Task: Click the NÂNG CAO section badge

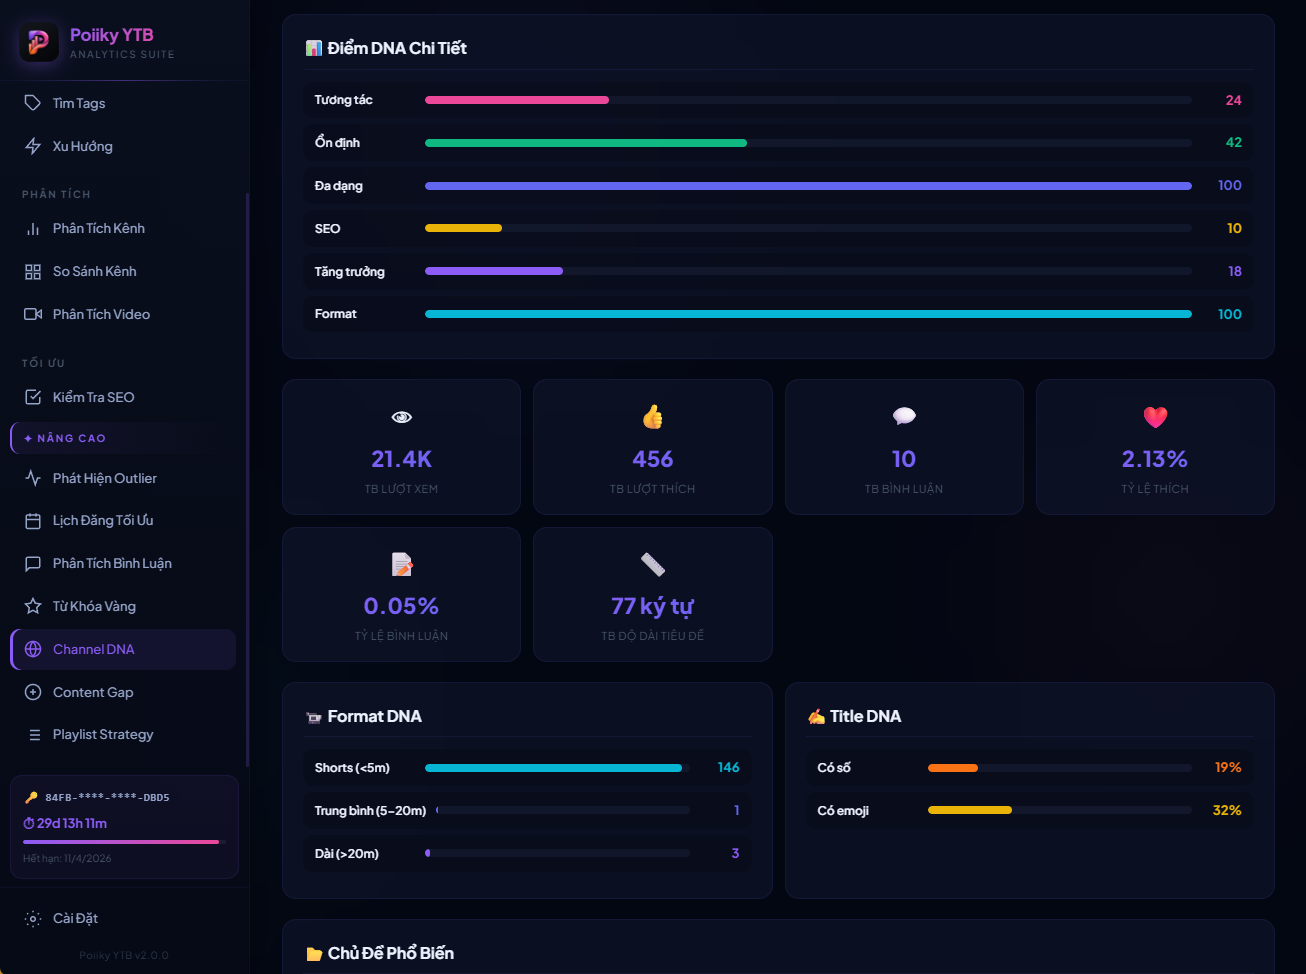Action: 65,438
